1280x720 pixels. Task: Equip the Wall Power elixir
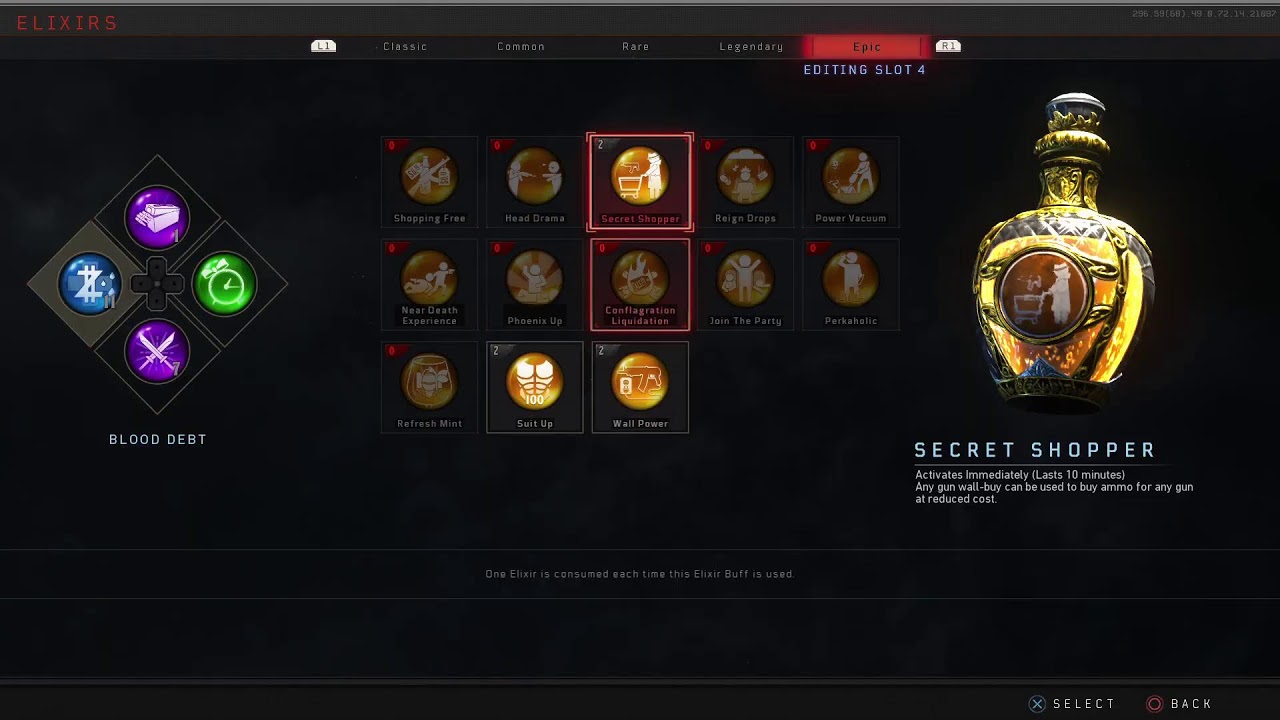(640, 388)
